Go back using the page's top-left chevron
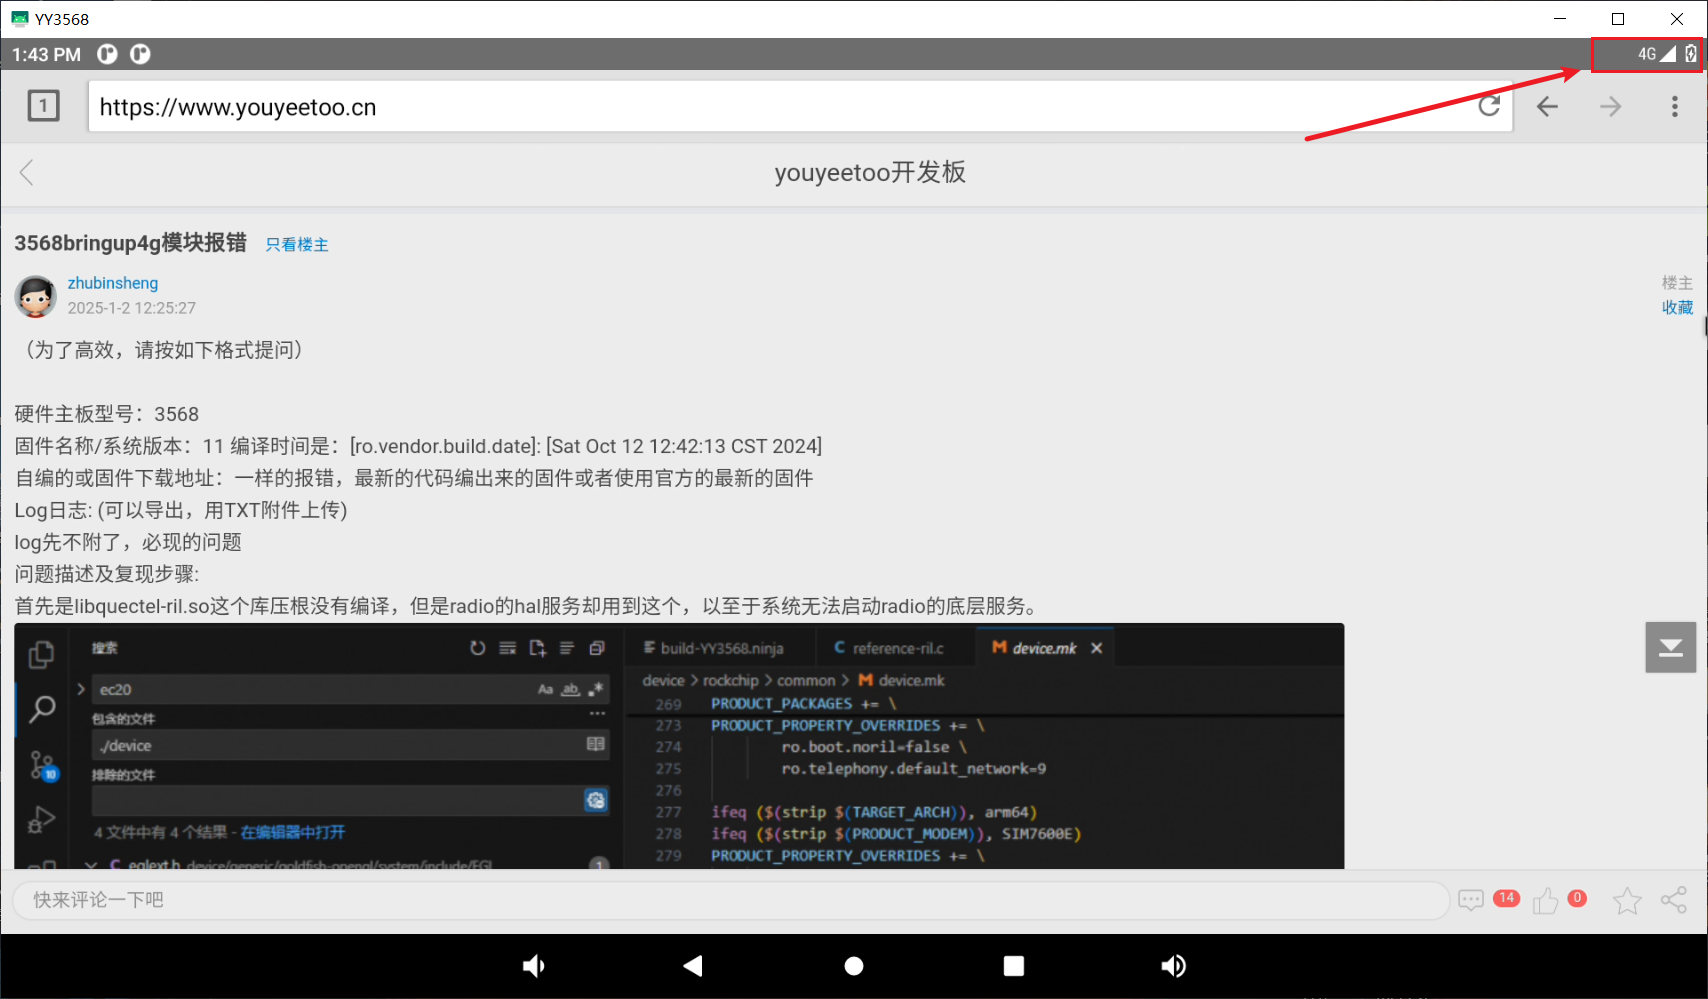 tap(26, 173)
